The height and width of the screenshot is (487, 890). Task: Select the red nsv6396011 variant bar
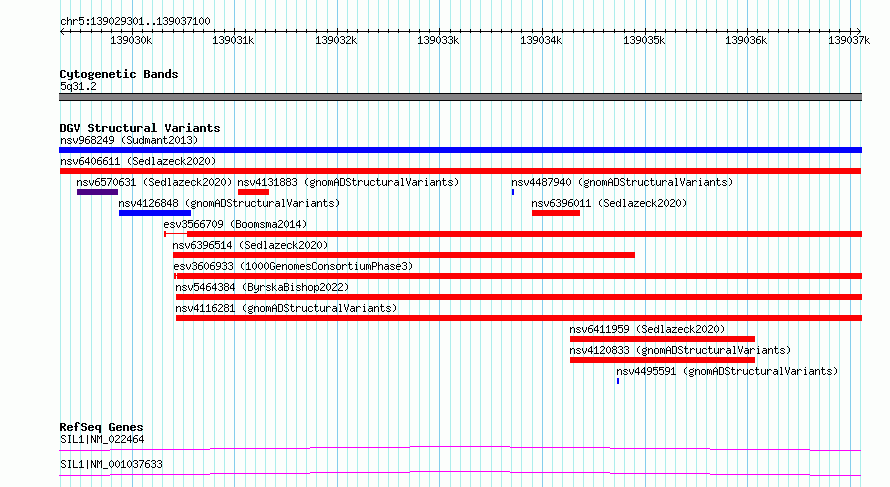pyautogui.click(x=556, y=213)
